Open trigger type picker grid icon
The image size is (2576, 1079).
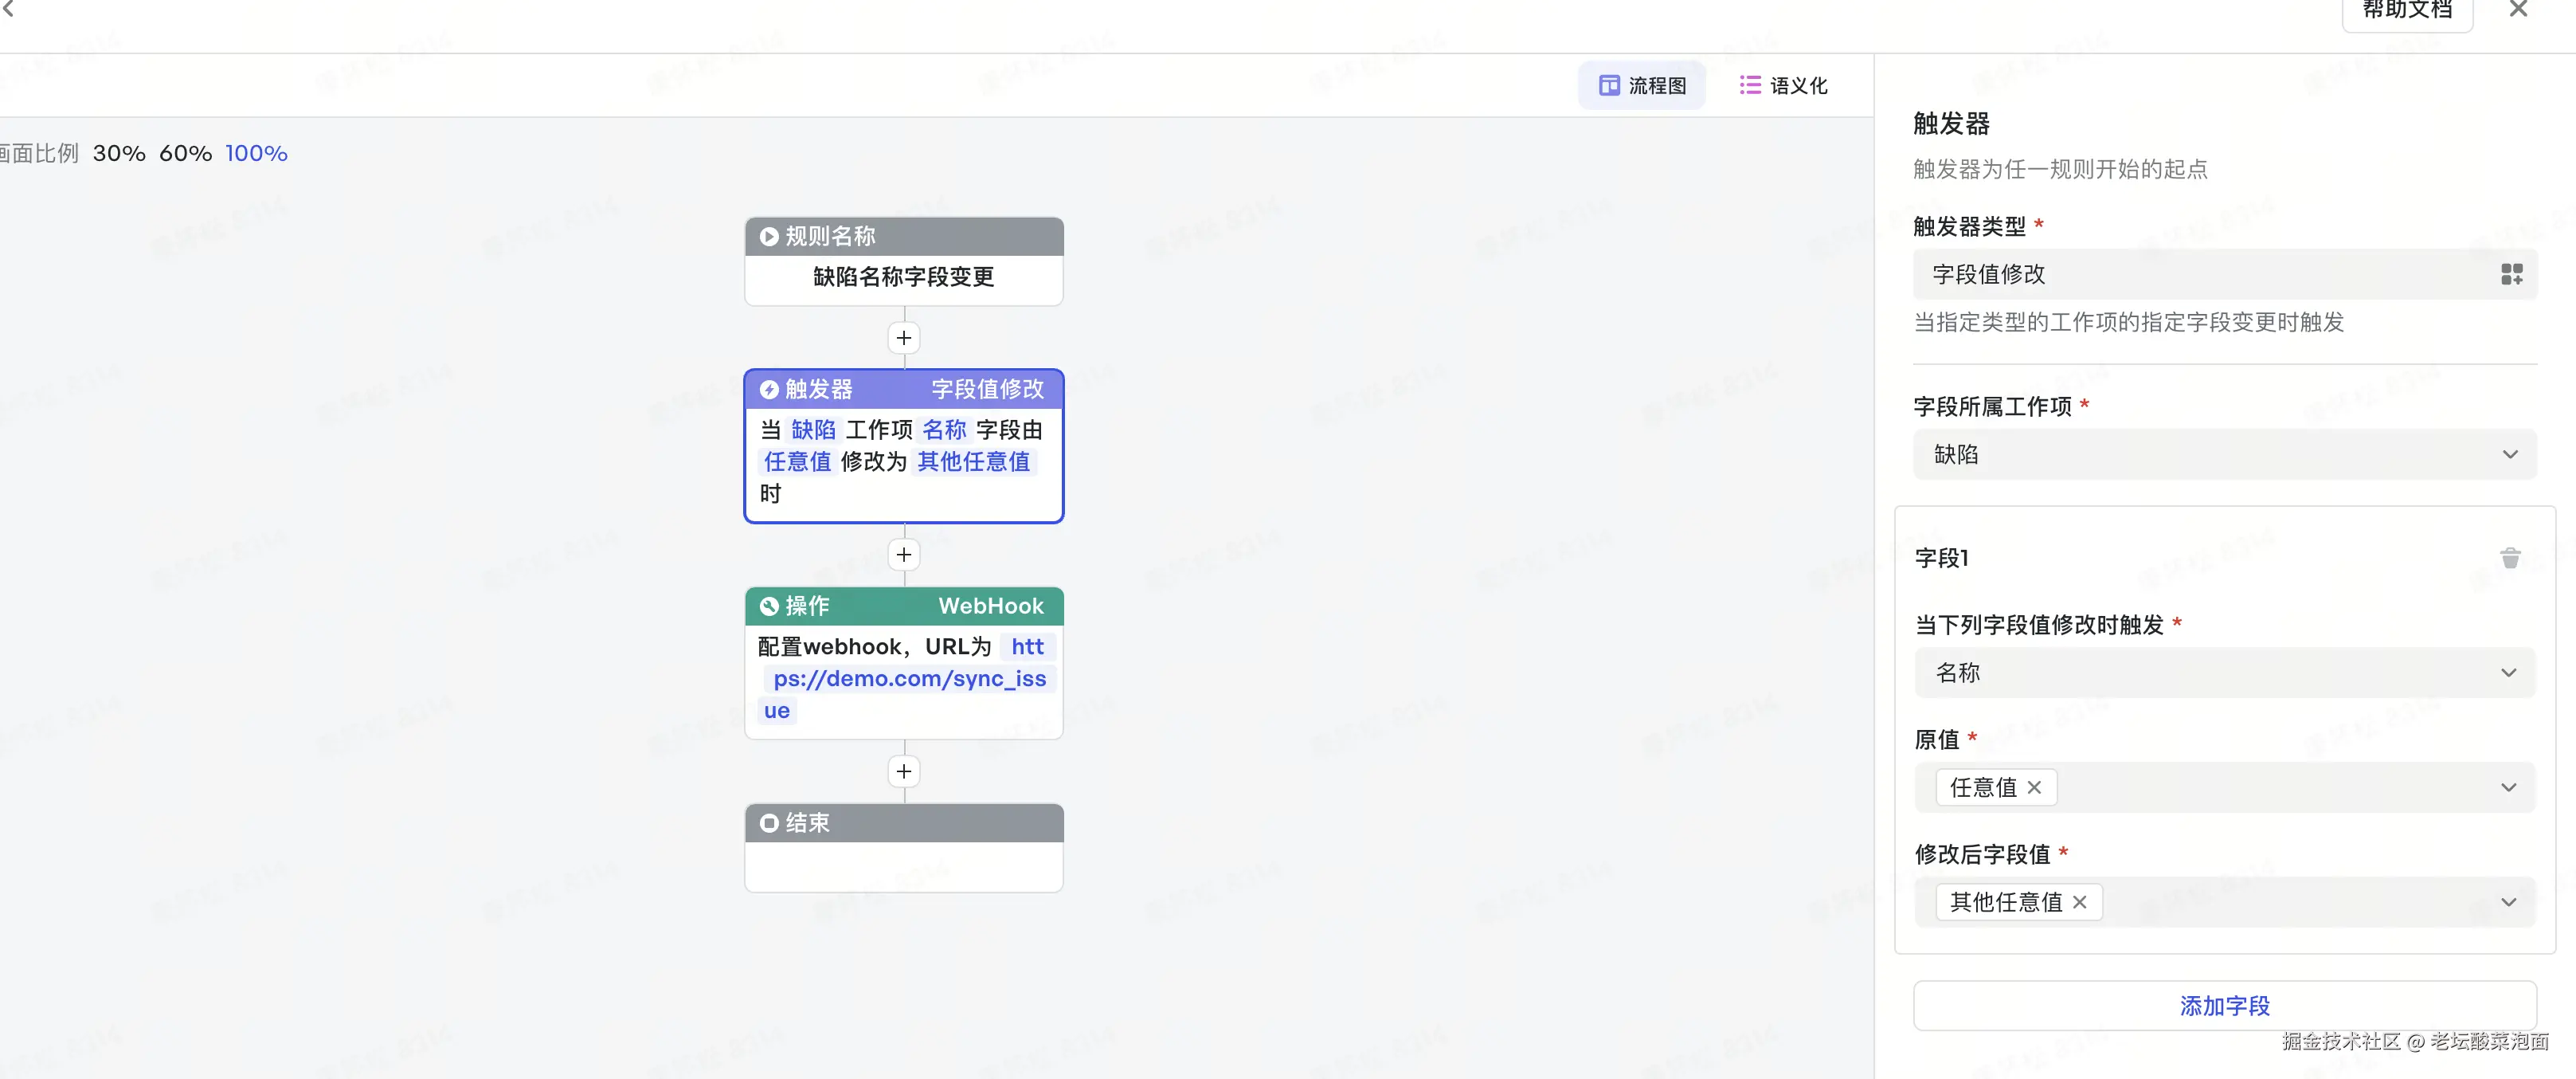2511,274
